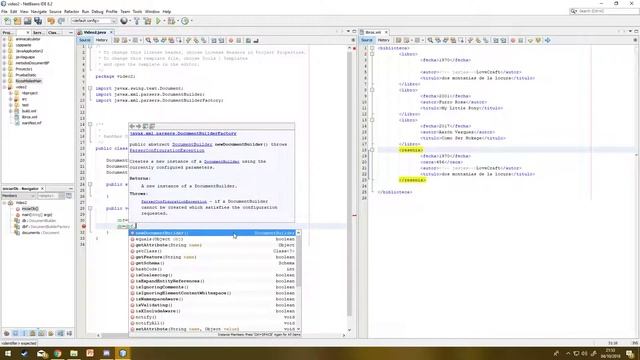Select isNamespaceAware() in completion list

tap(212, 299)
